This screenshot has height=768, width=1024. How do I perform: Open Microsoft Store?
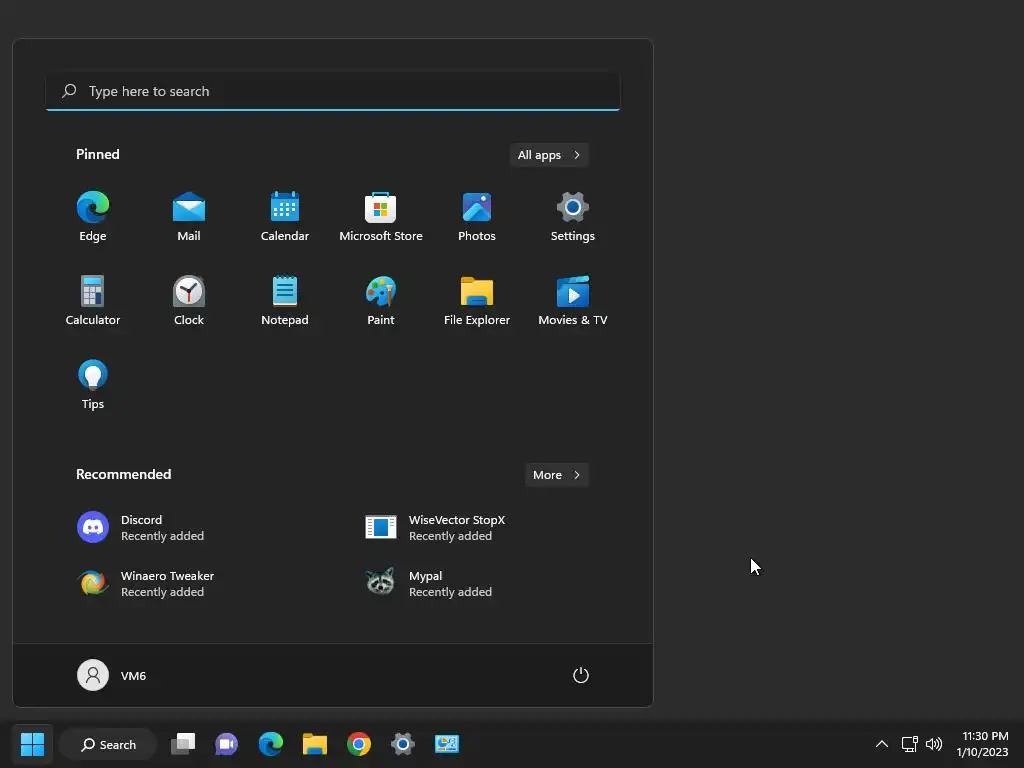[x=381, y=217]
